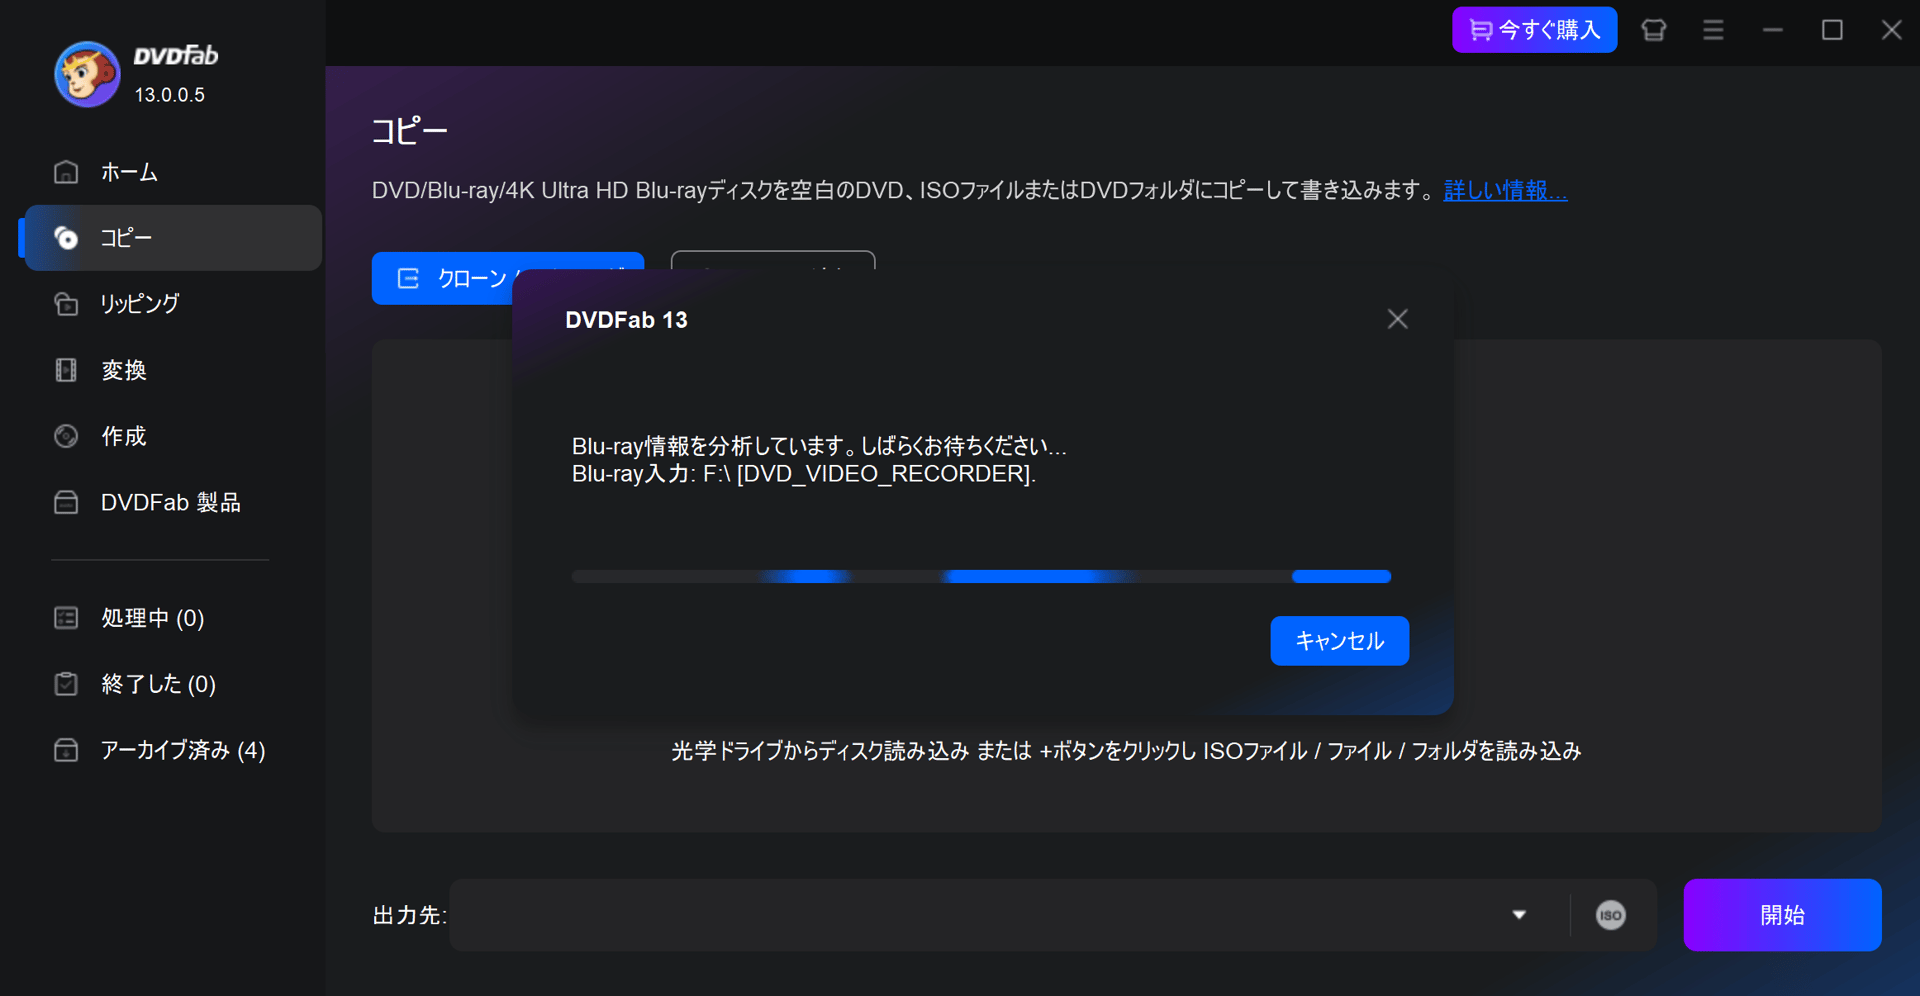Click the 今すぐ購入 buy button
Screen dimensions: 1920x996
(x=1534, y=30)
